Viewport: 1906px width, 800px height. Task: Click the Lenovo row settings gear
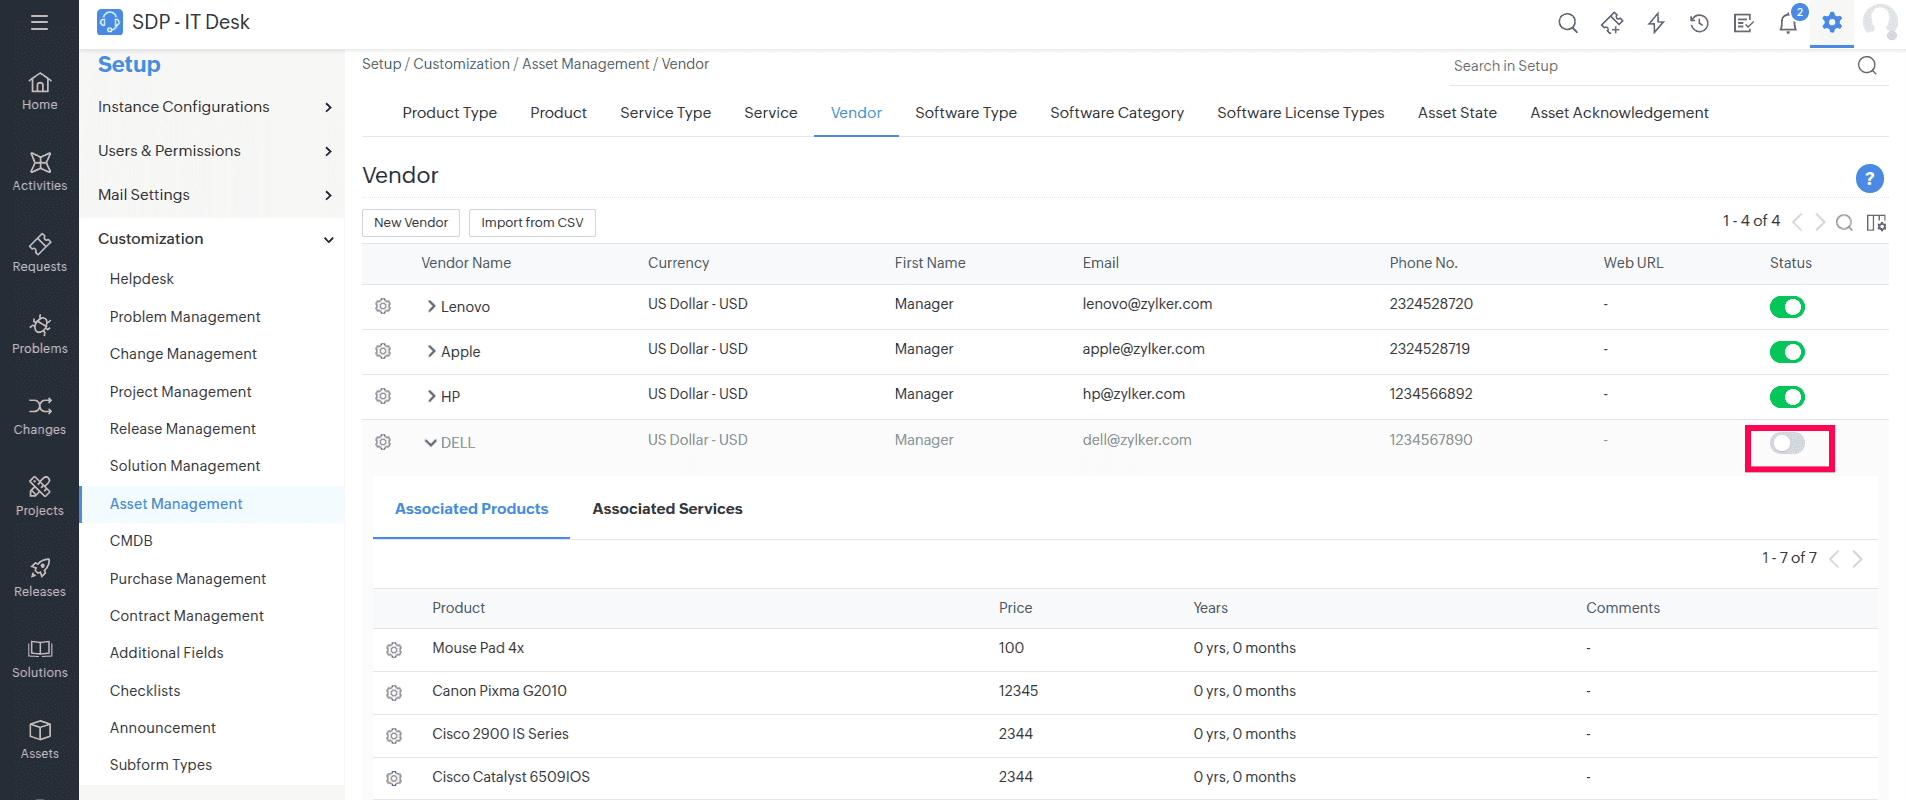coord(383,306)
